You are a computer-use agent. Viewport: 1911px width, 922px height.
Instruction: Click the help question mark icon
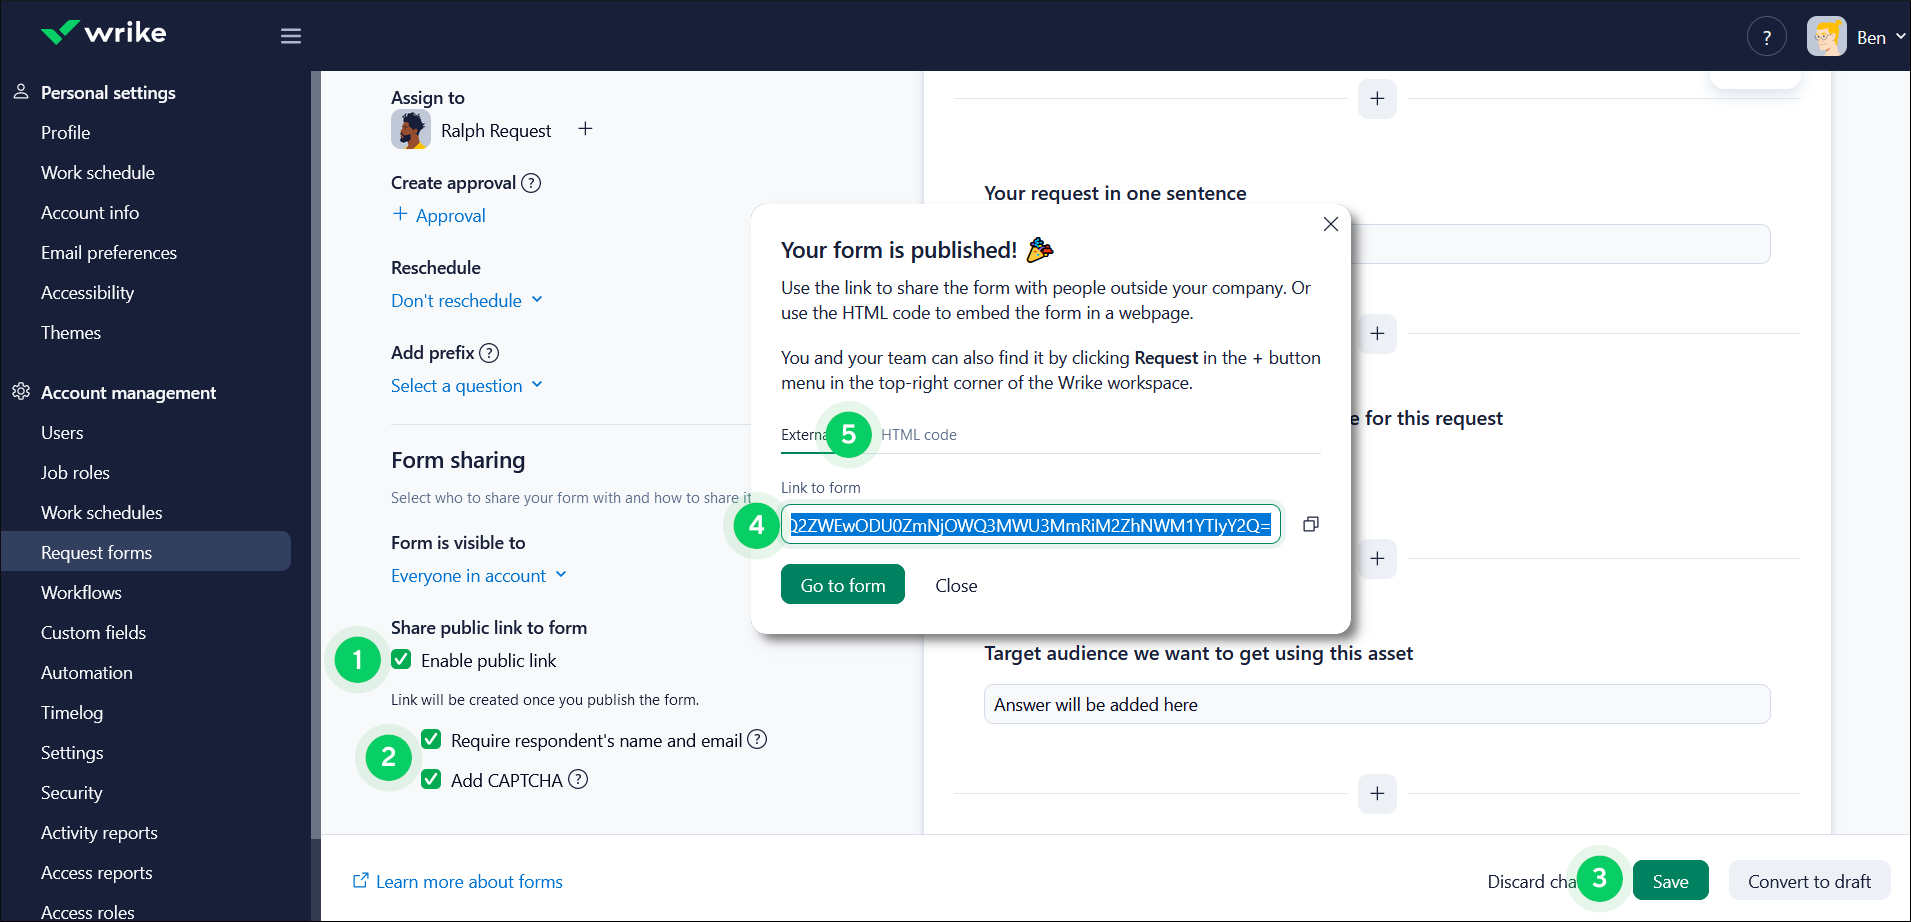[x=1766, y=36]
